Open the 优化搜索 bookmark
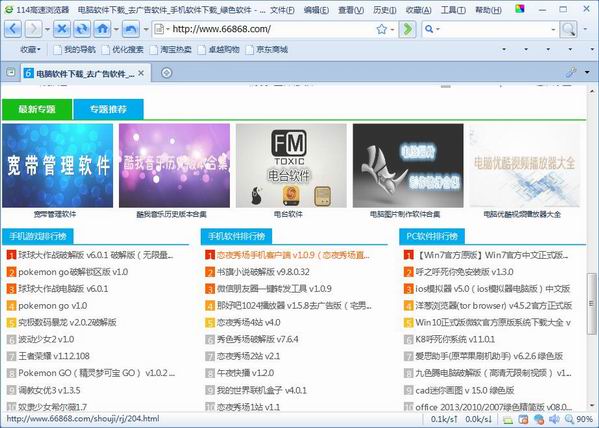 (123, 50)
